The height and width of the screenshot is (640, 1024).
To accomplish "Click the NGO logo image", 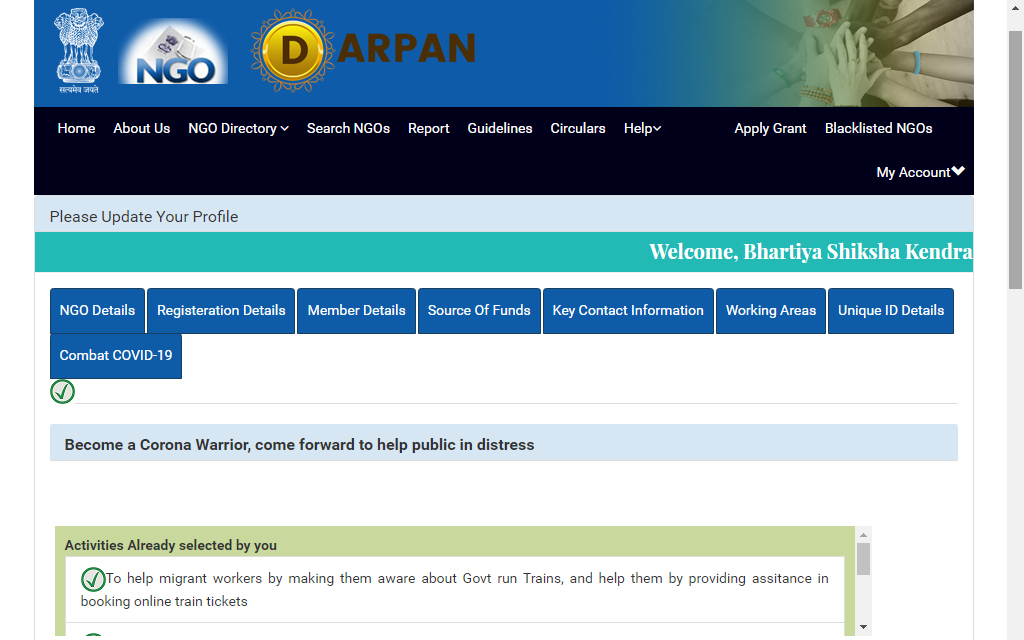I will coord(173,55).
